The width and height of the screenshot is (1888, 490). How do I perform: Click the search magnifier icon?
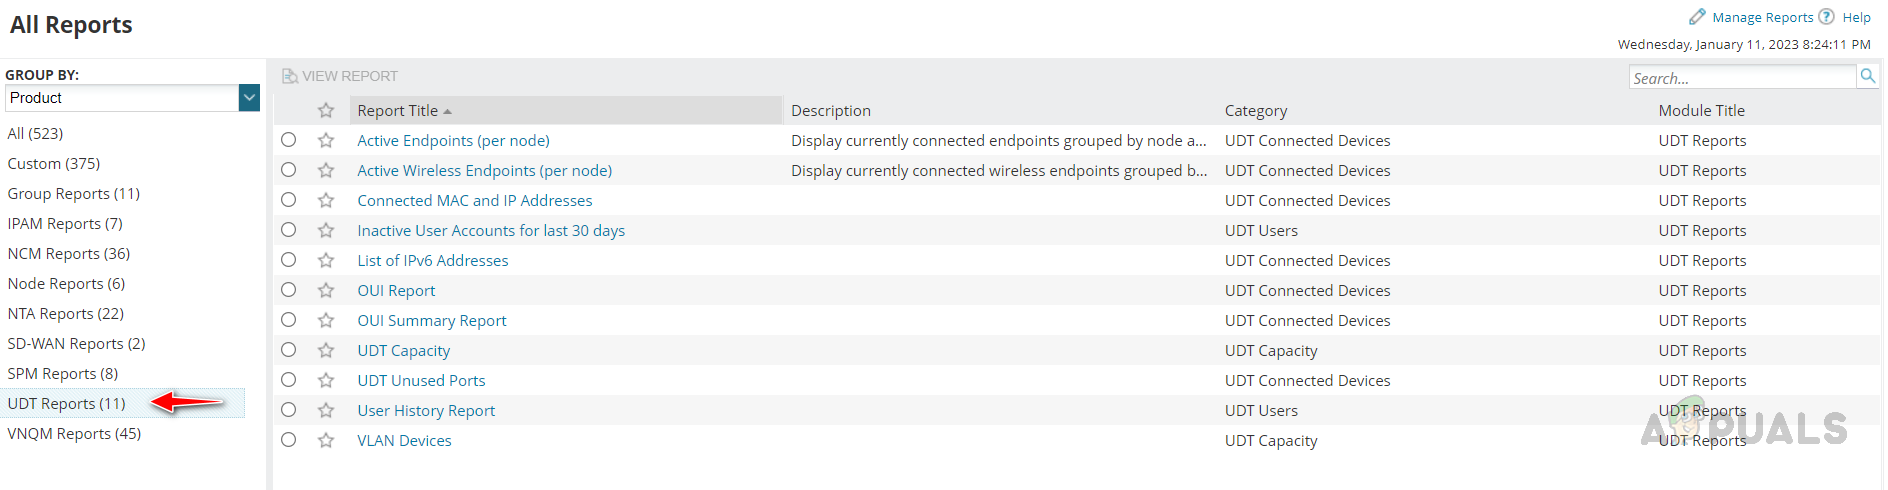click(x=1867, y=76)
